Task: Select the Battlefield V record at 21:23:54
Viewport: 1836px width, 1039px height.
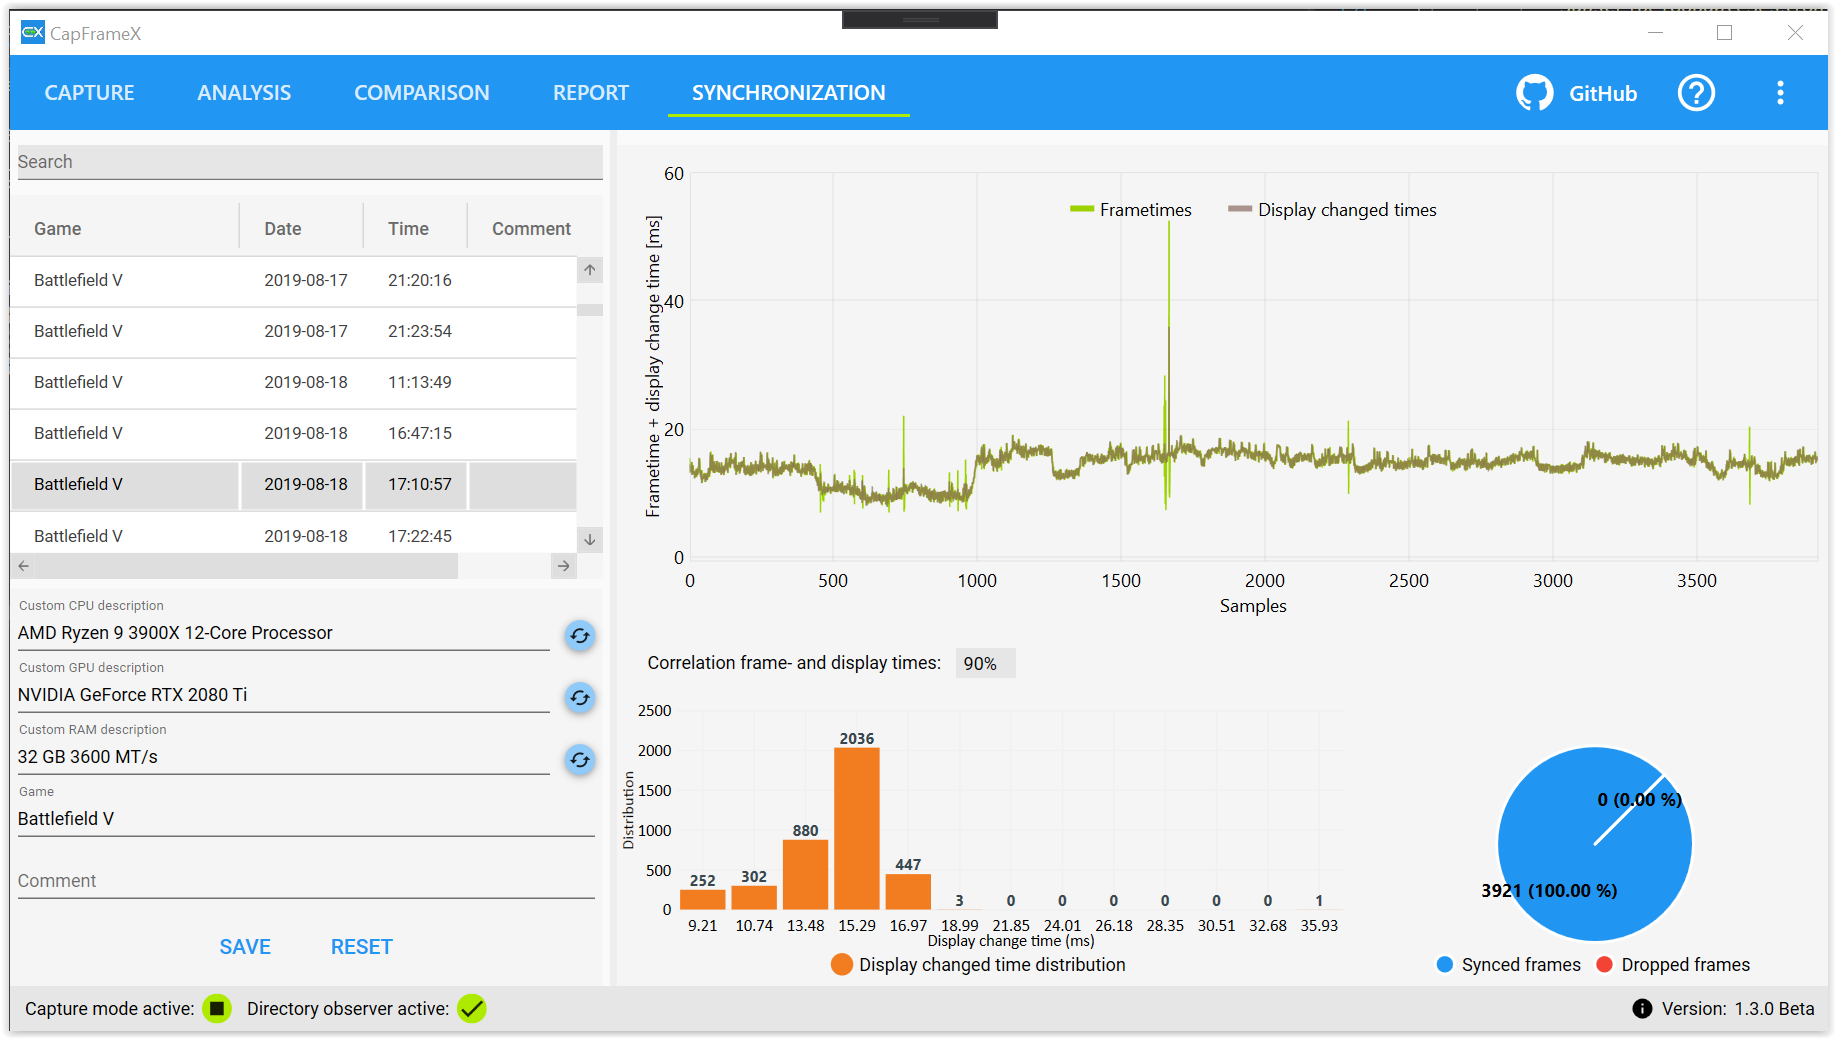Action: [x=293, y=332]
